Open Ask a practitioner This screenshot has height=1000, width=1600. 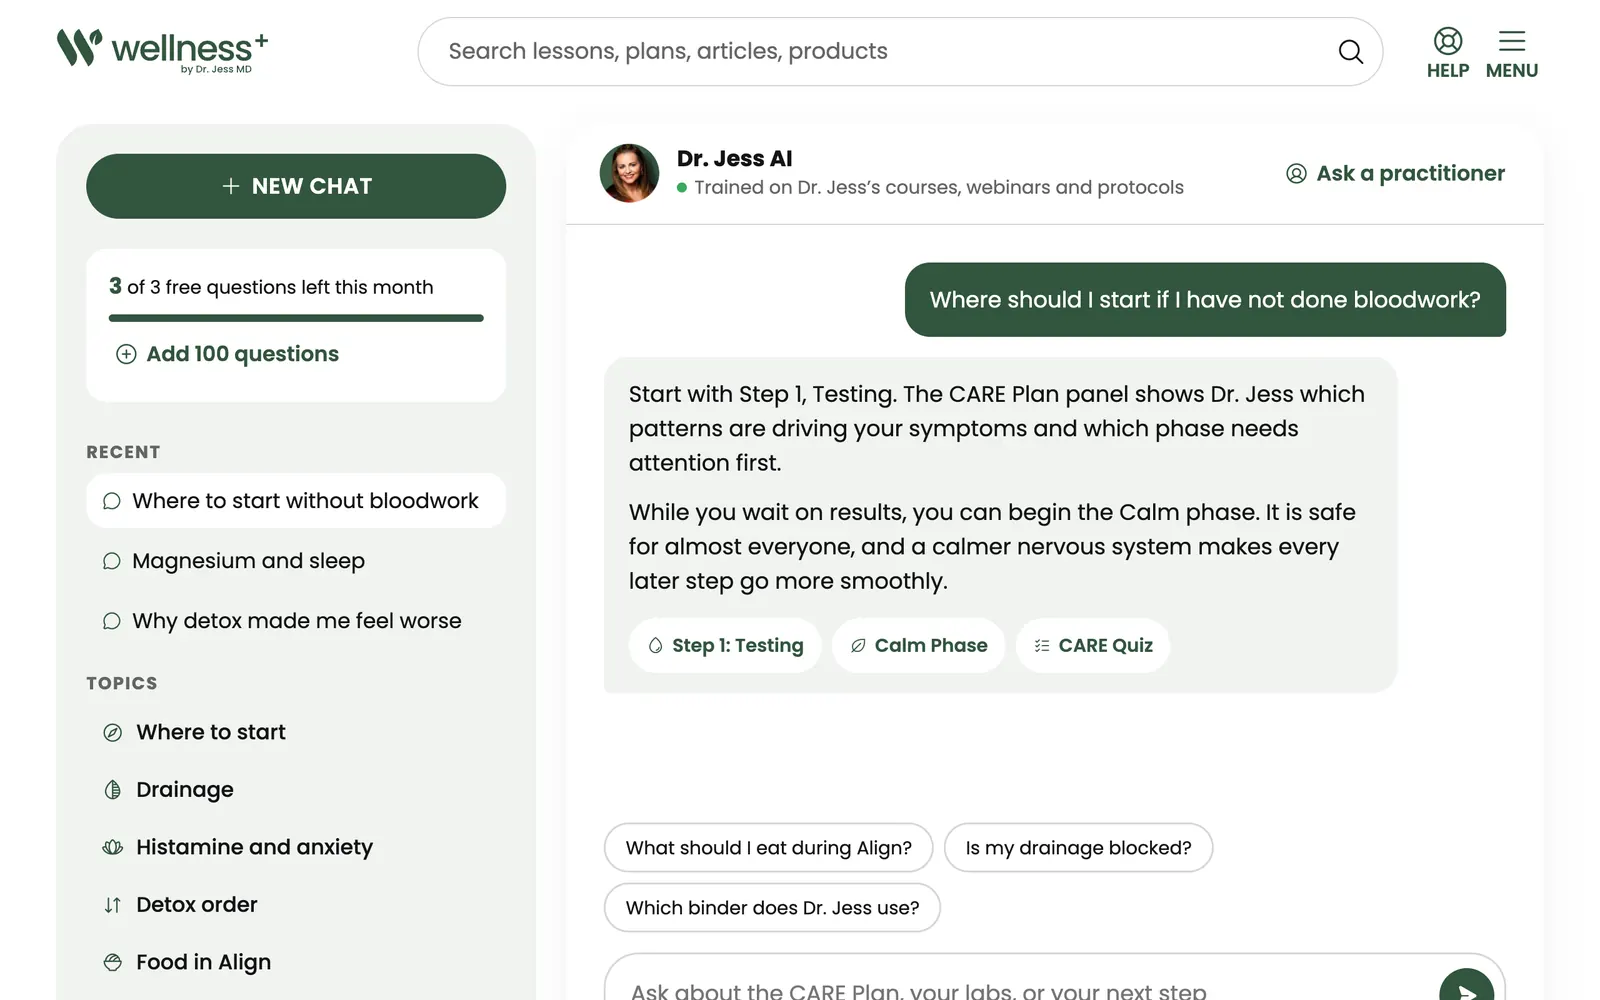point(1395,174)
